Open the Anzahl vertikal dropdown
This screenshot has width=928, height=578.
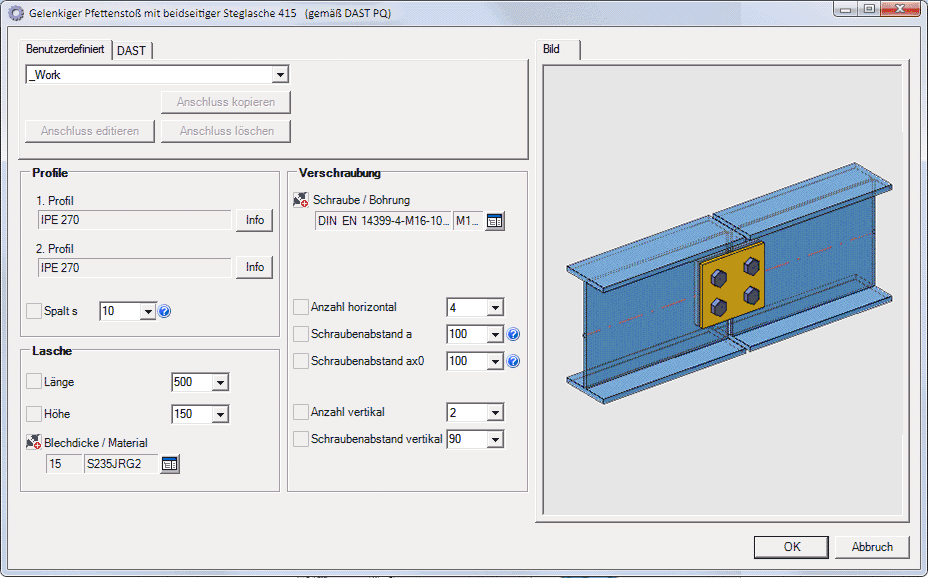pos(494,412)
